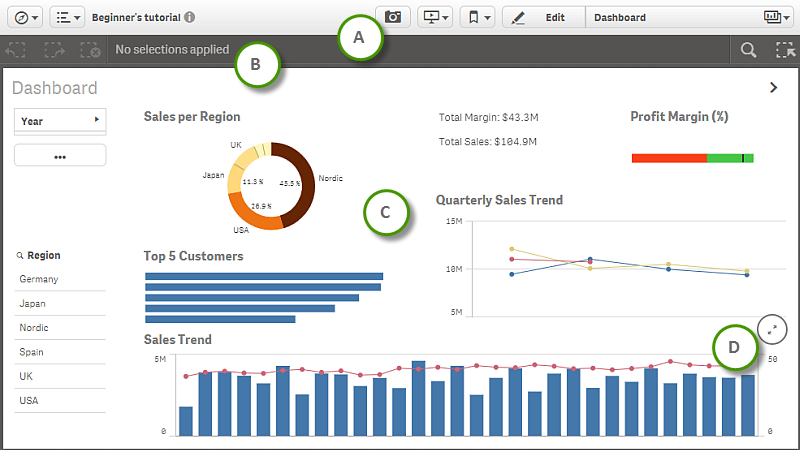Select Germany in the Region list
The width and height of the screenshot is (800, 450).
click(x=39, y=279)
